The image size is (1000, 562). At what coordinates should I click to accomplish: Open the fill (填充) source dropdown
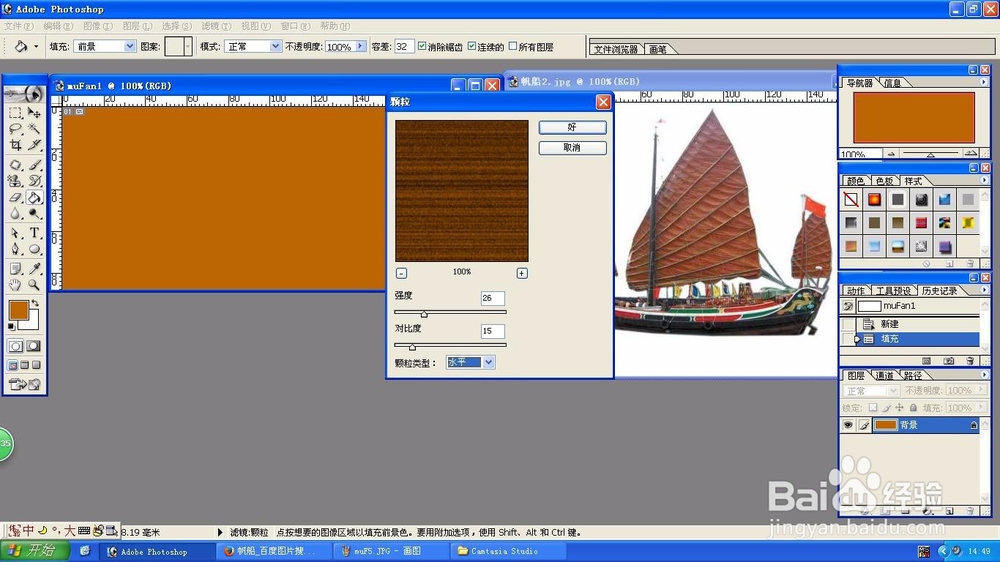point(129,46)
